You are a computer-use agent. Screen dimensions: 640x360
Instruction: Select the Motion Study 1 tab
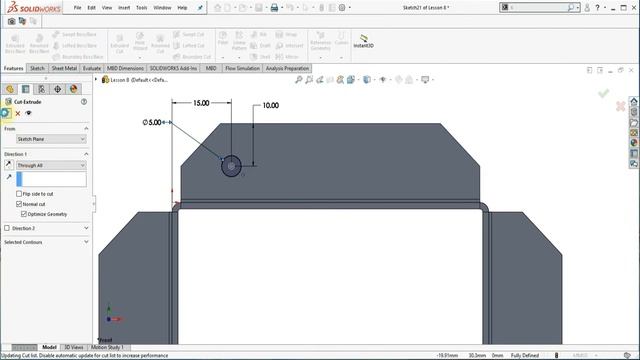[107, 347]
